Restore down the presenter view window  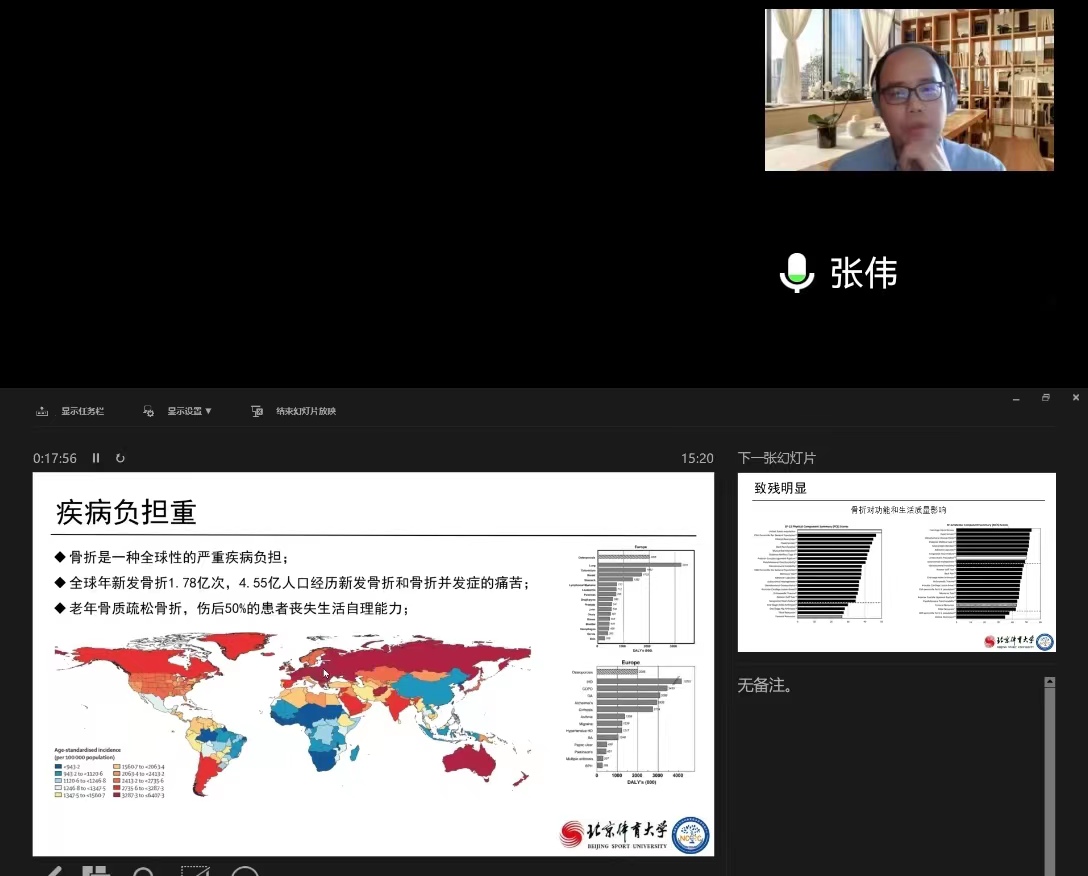point(1045,398)
